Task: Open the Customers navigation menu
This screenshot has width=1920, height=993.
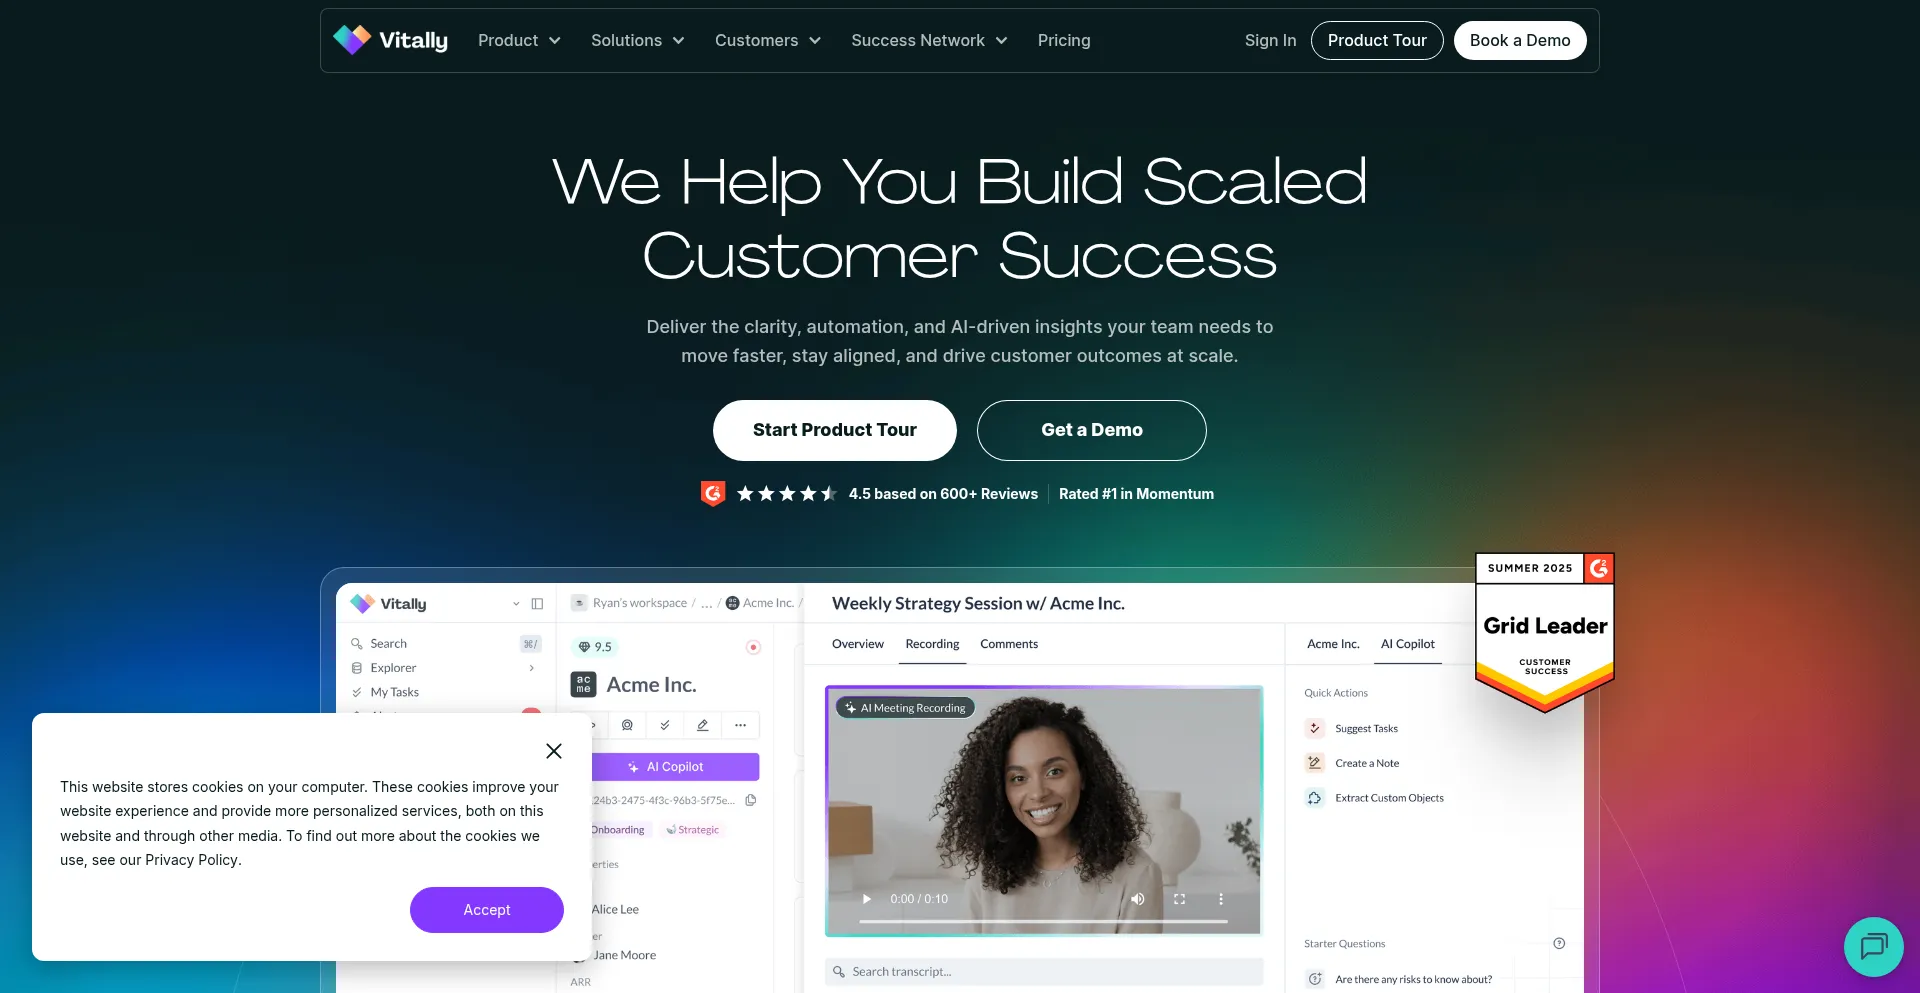Action: 767,40
